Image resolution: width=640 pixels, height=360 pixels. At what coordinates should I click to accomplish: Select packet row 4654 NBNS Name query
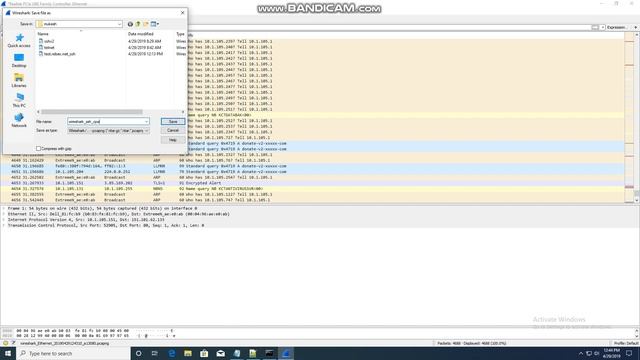click(x=312, y=189)
